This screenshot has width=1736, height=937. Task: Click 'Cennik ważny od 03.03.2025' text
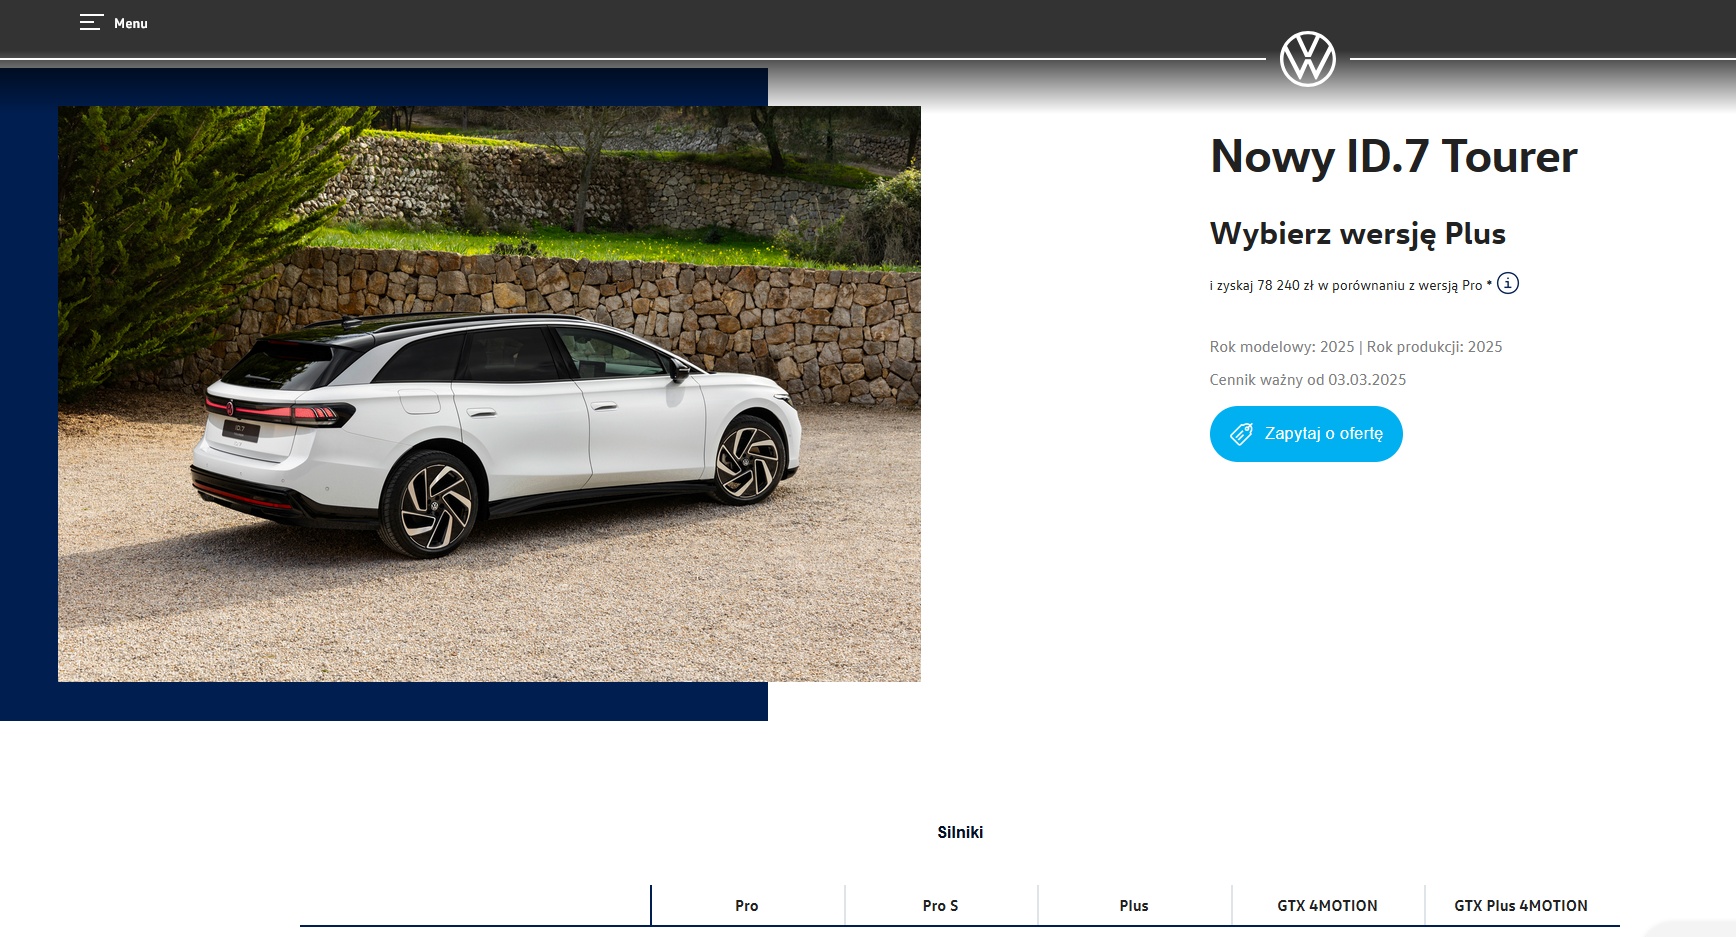coord(1308,380)
